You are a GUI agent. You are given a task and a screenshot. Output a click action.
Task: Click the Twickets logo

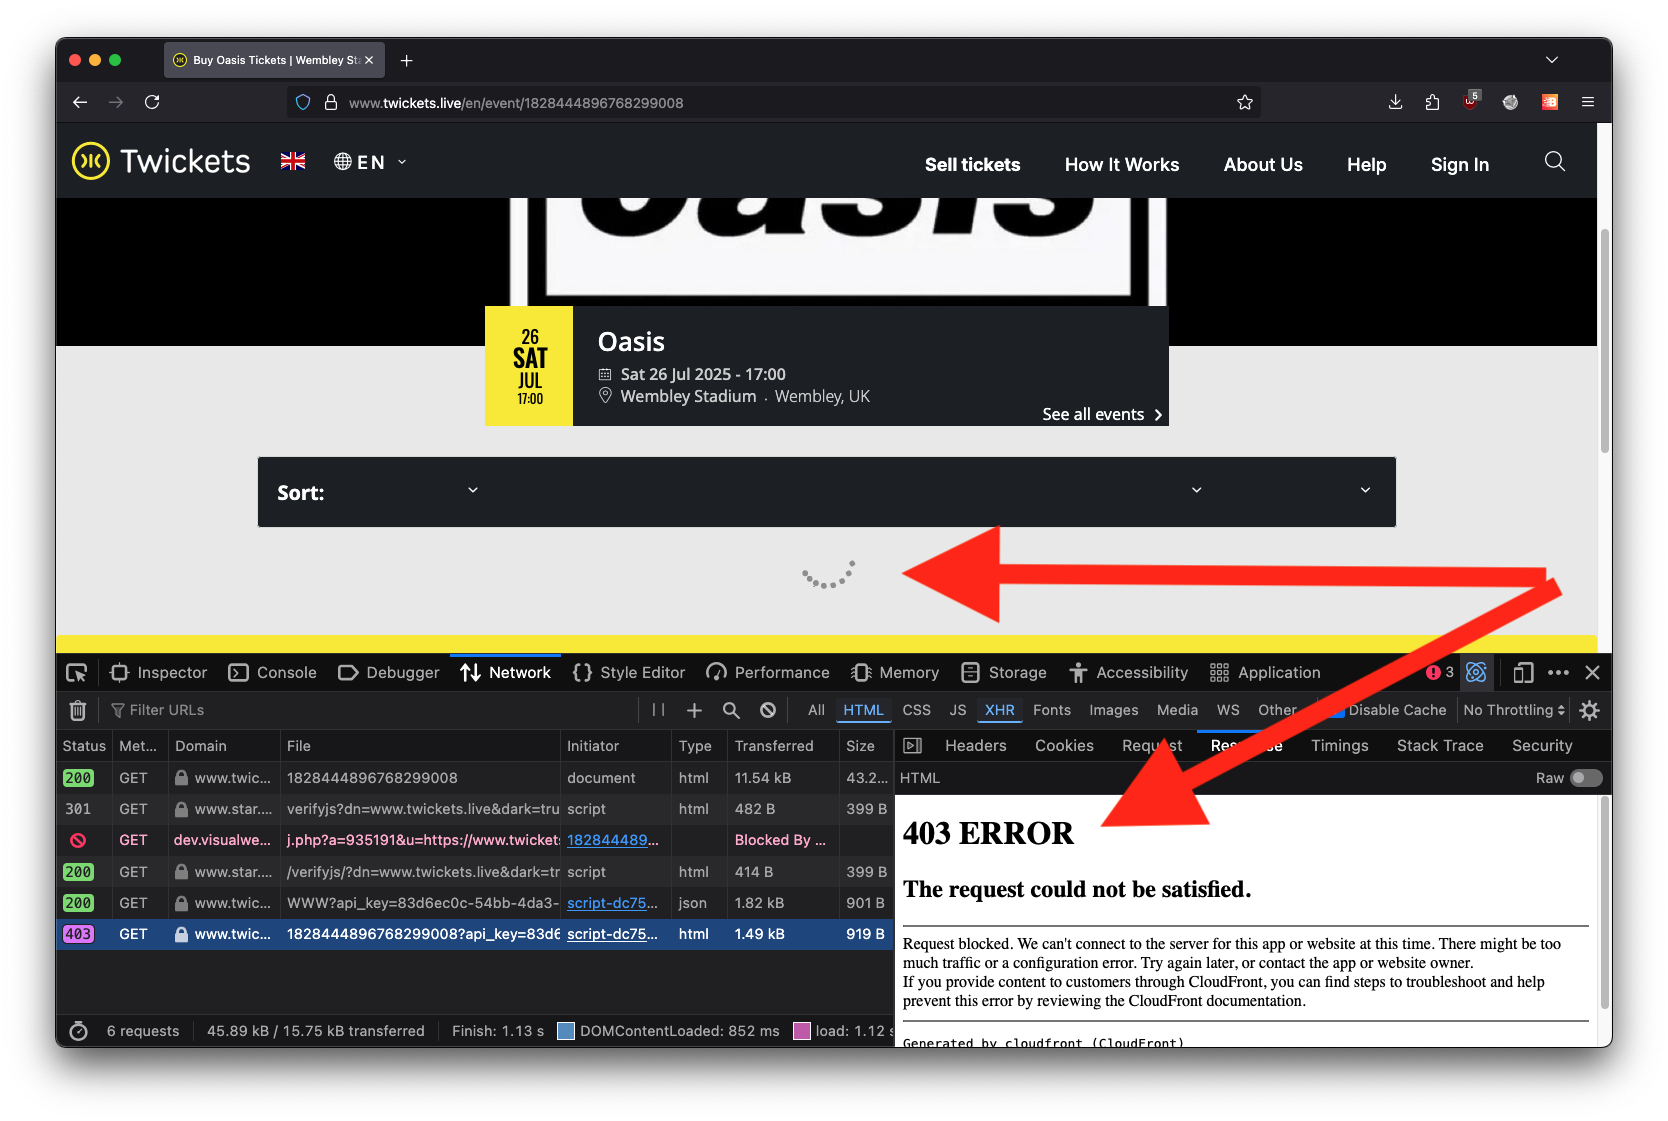tap(161, 161)
